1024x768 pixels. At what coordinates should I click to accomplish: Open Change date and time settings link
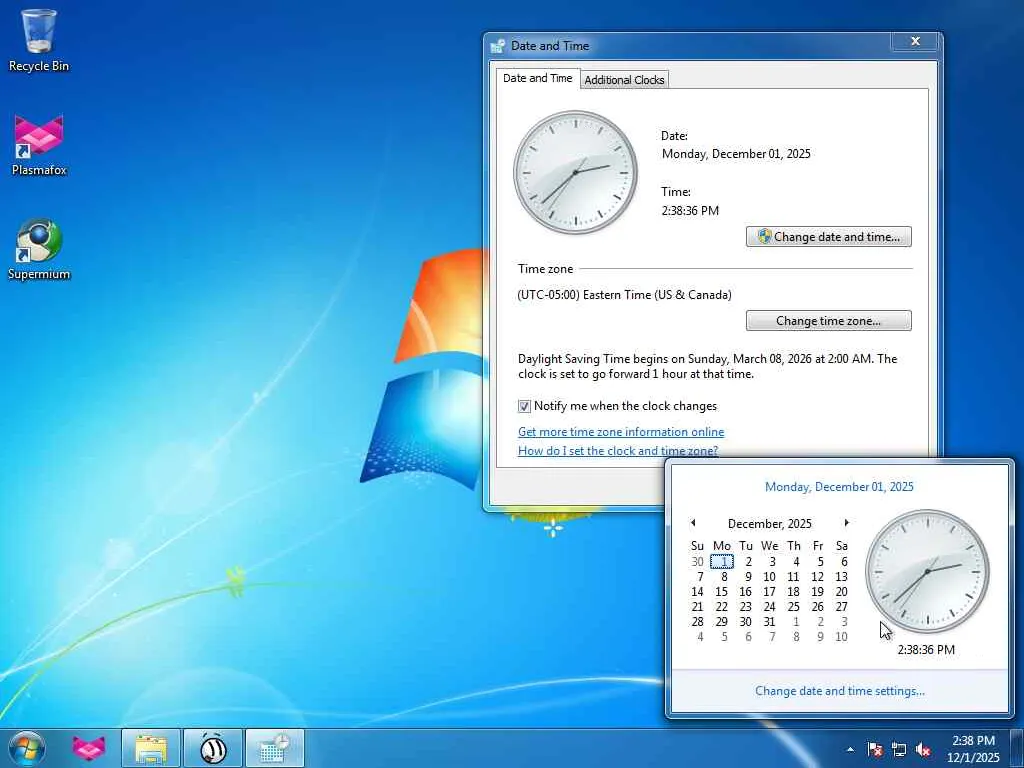(x=840, y=691)
